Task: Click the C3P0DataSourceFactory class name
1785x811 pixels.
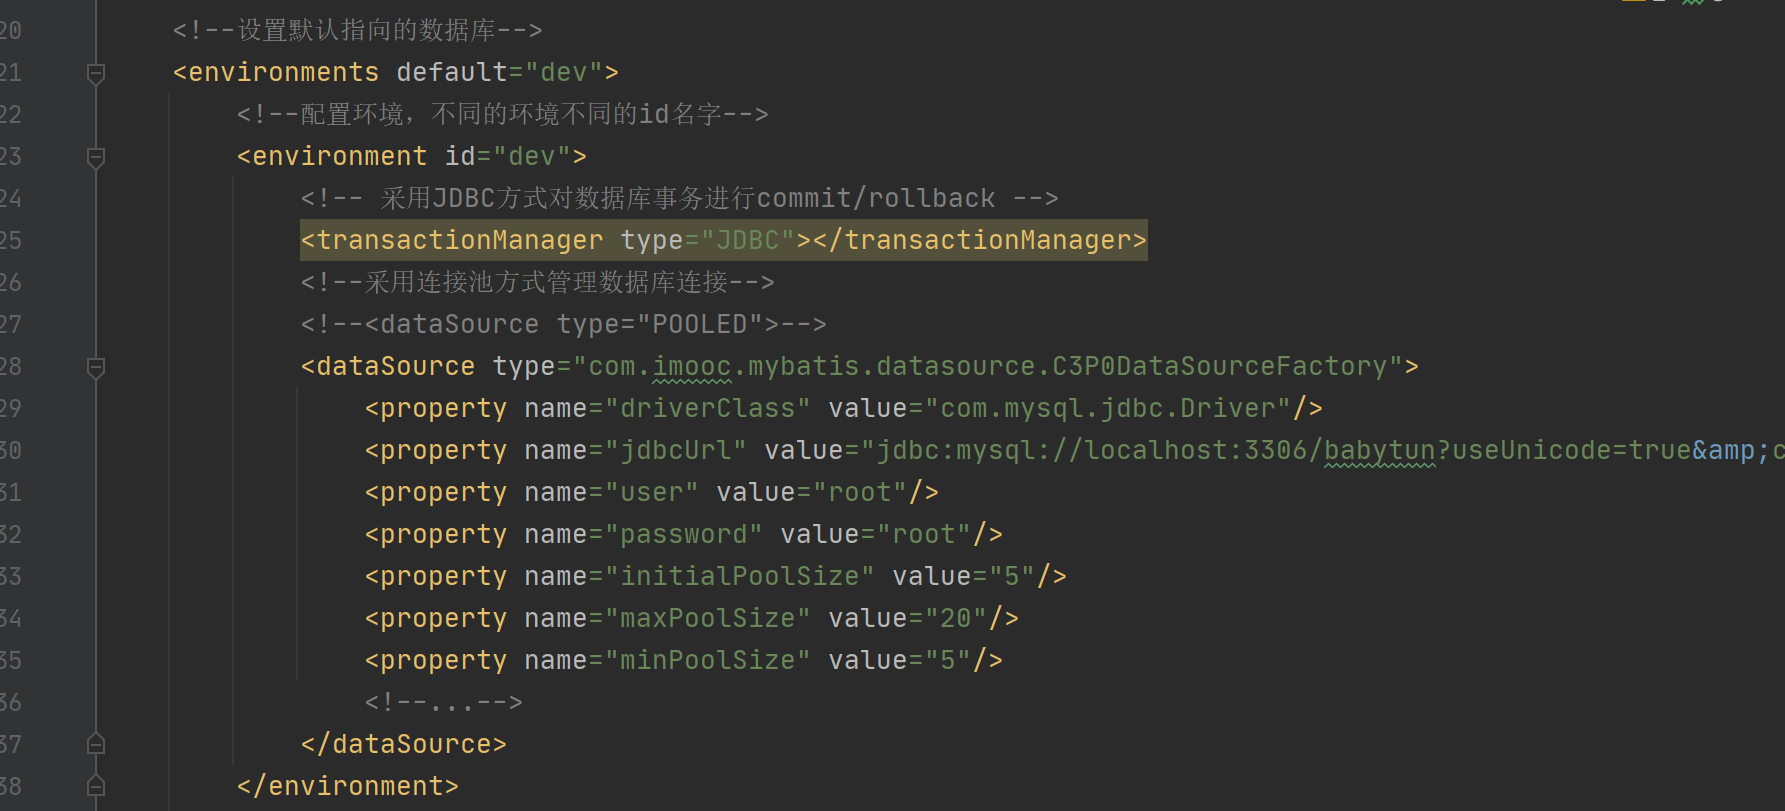Action: 1219,366
